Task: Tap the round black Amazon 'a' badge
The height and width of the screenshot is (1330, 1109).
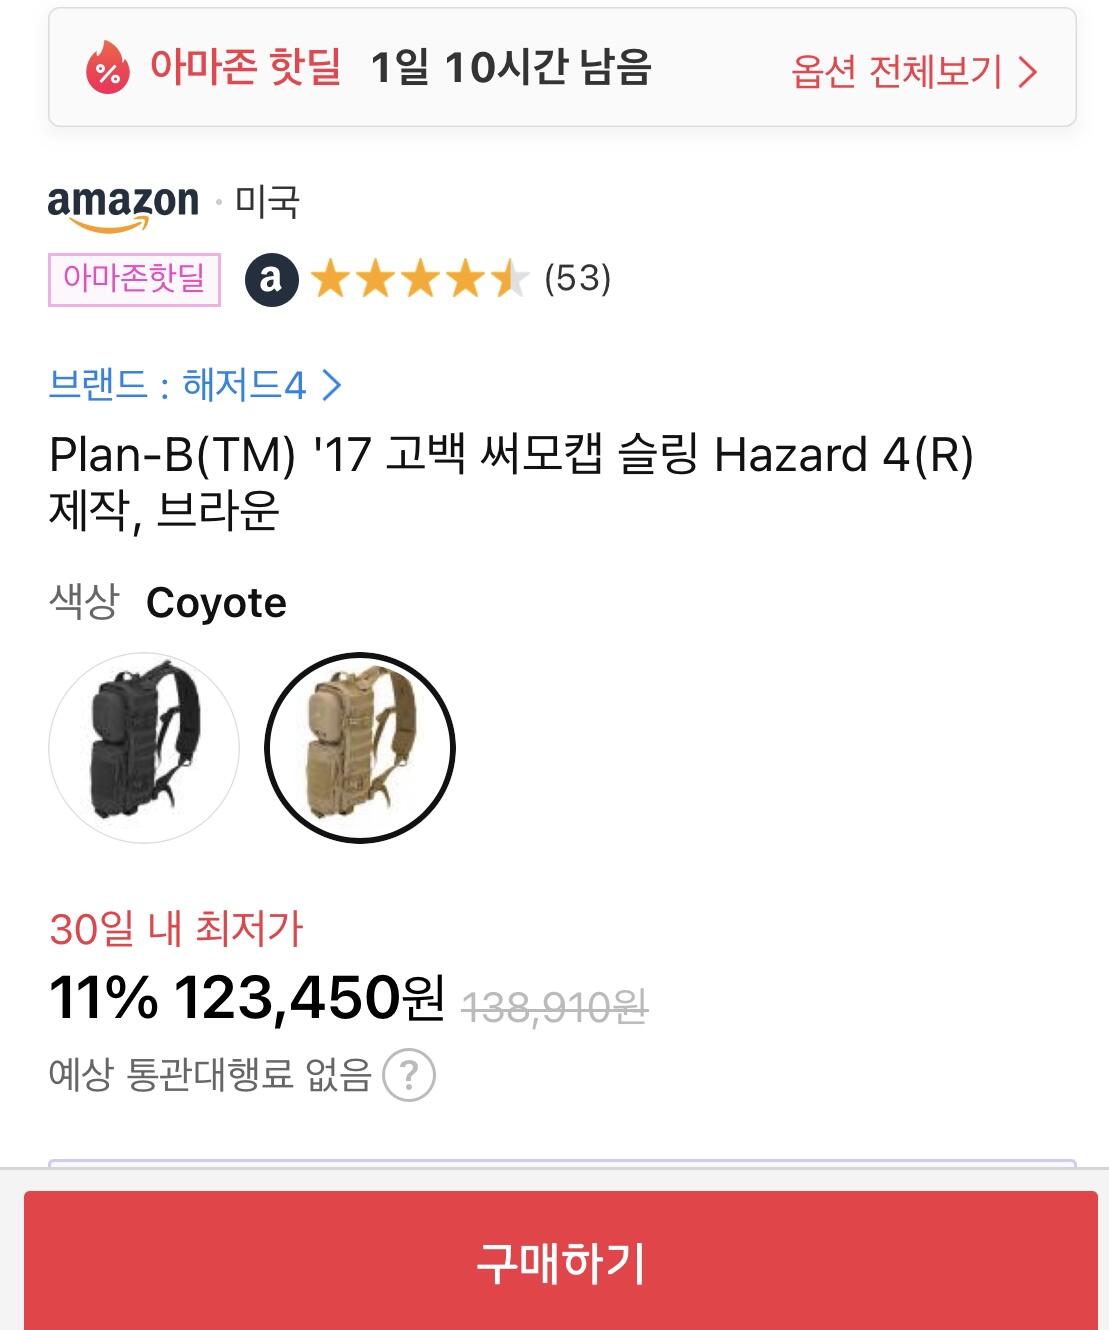Action: 271,279
